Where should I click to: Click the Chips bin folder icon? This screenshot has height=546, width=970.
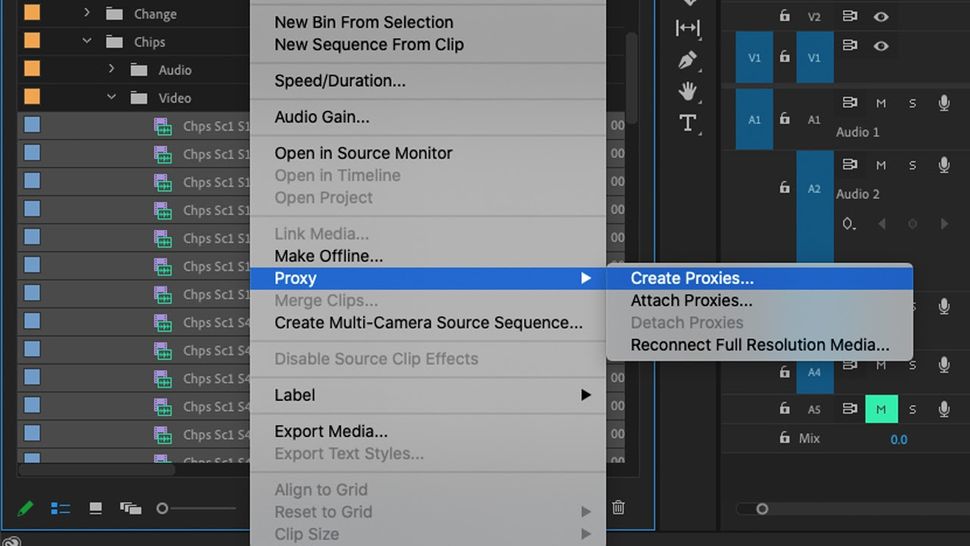click(114, 41)
